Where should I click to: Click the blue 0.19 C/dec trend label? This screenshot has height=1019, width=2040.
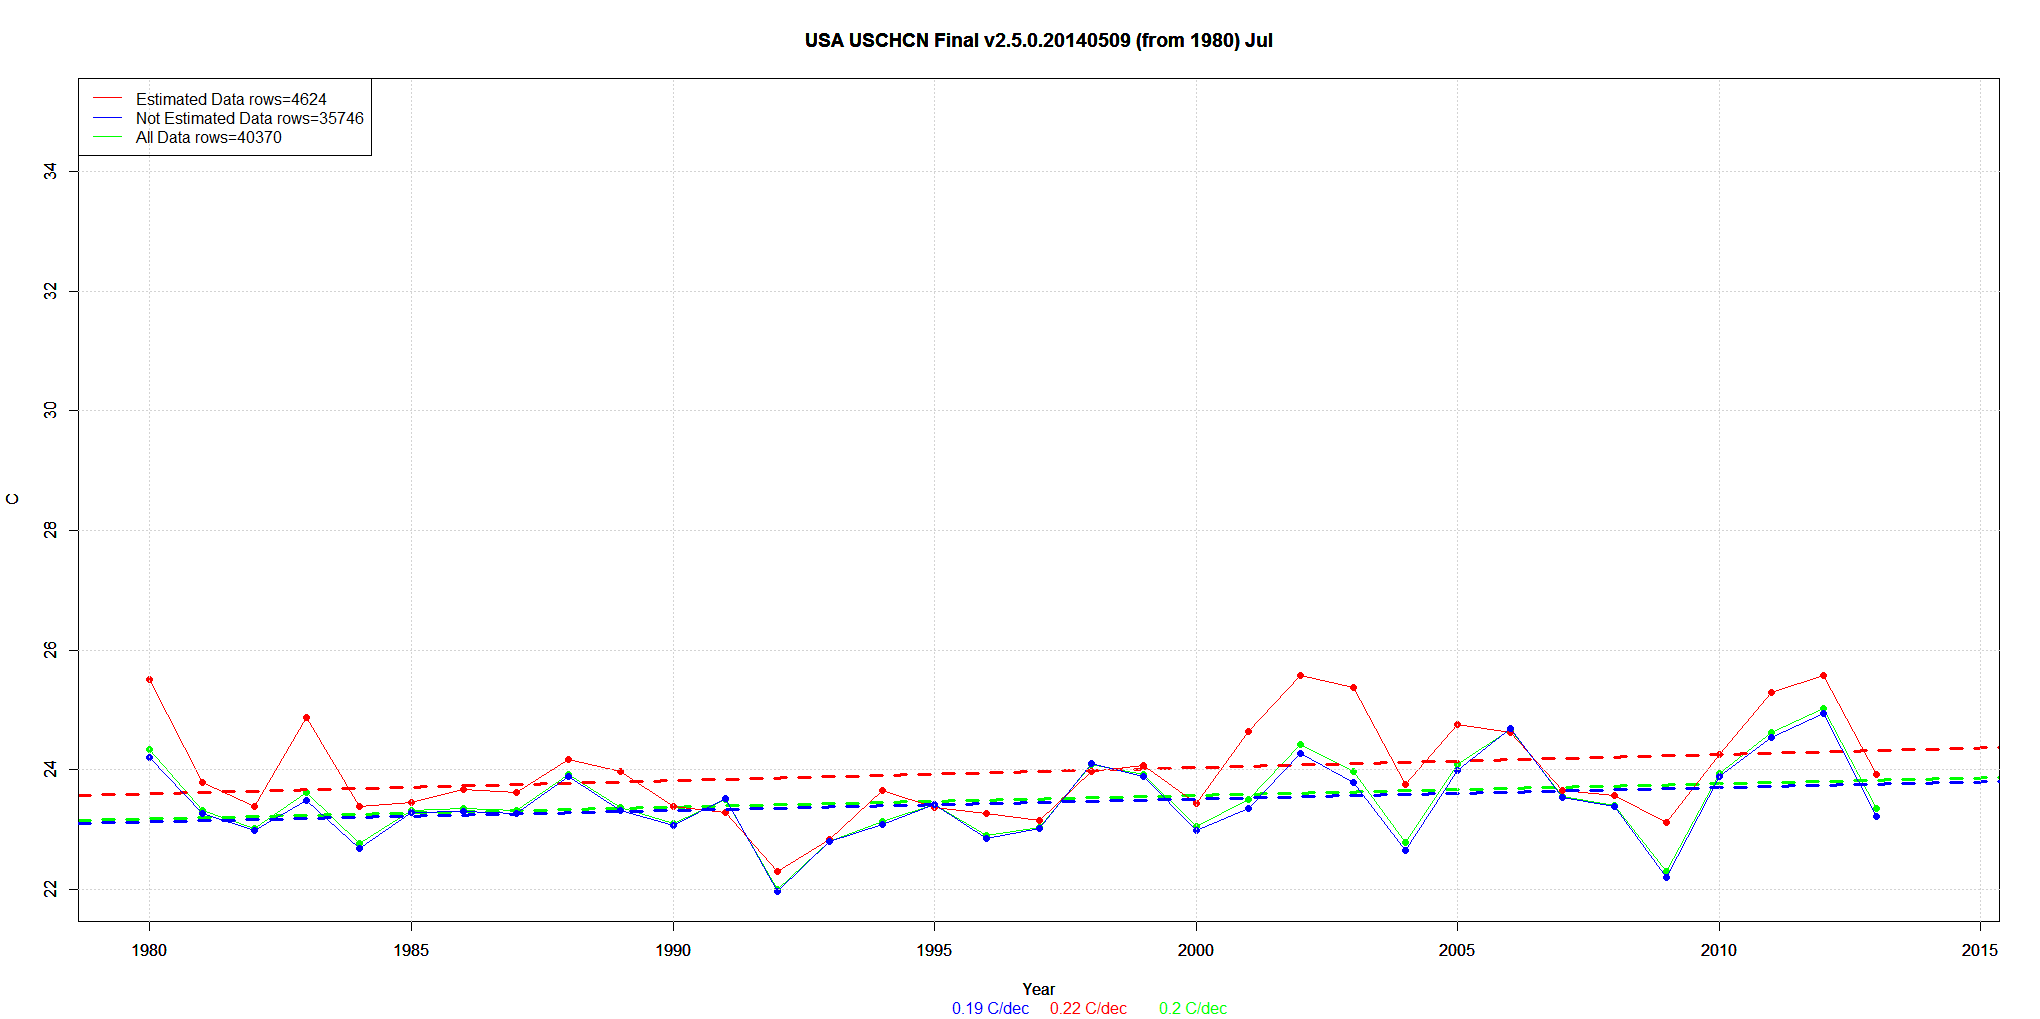tap(990, 1008)
